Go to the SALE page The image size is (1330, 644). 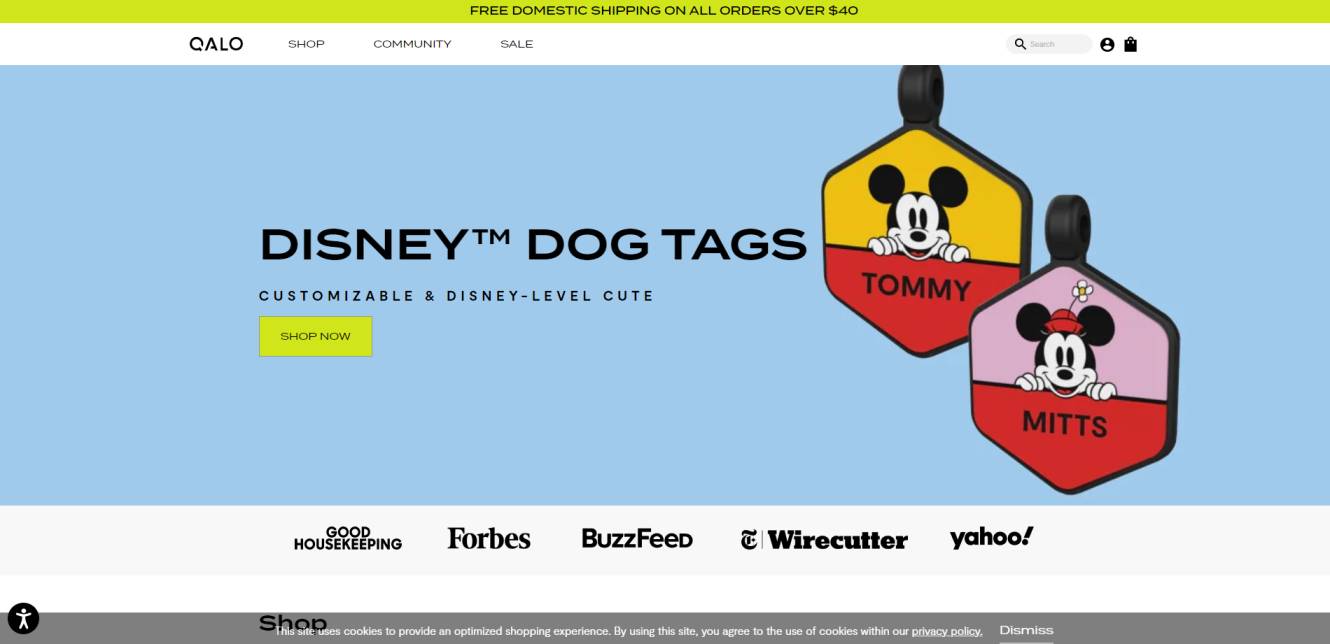click(x=517, y=44)
